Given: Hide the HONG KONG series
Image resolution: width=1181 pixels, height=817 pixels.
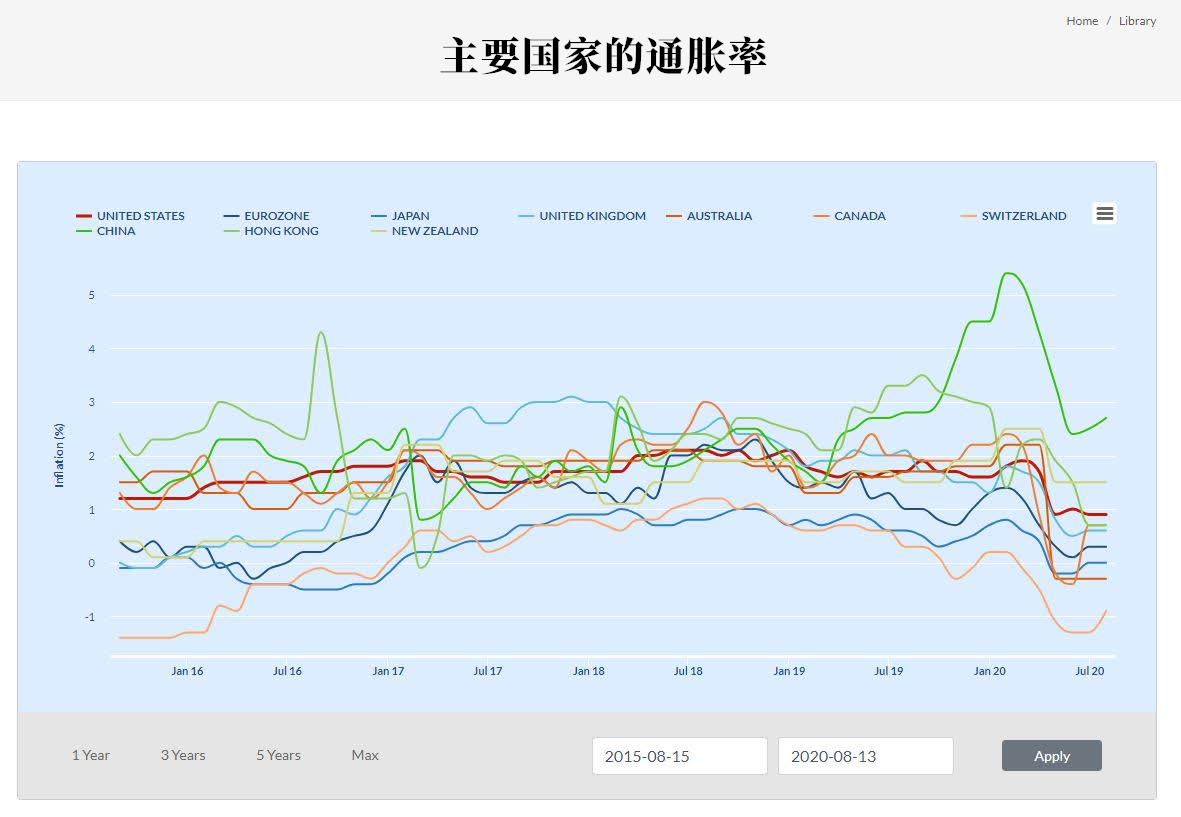Looking at the screenshot, I should coord(281,230).
